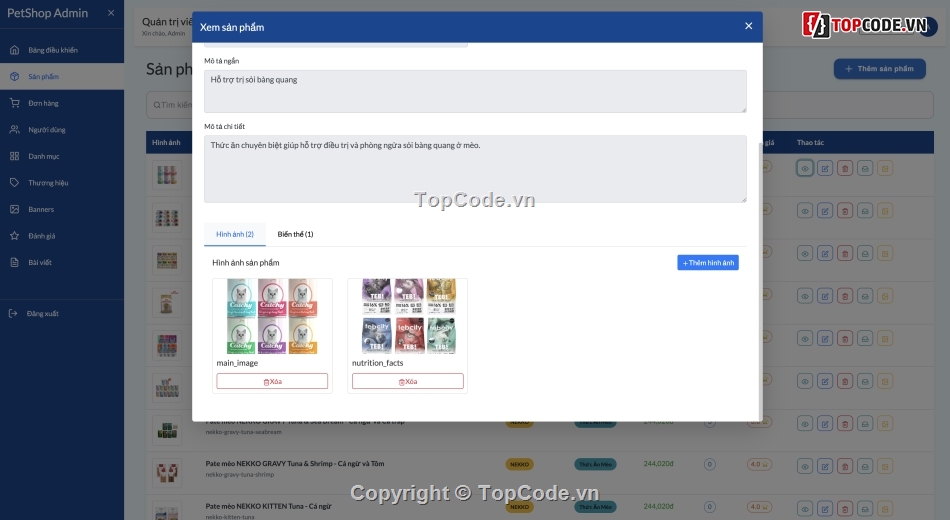Click trash icon in first product row
Image resolution: width=950 pixels, height=520 pixels.
tap(845, 168)
